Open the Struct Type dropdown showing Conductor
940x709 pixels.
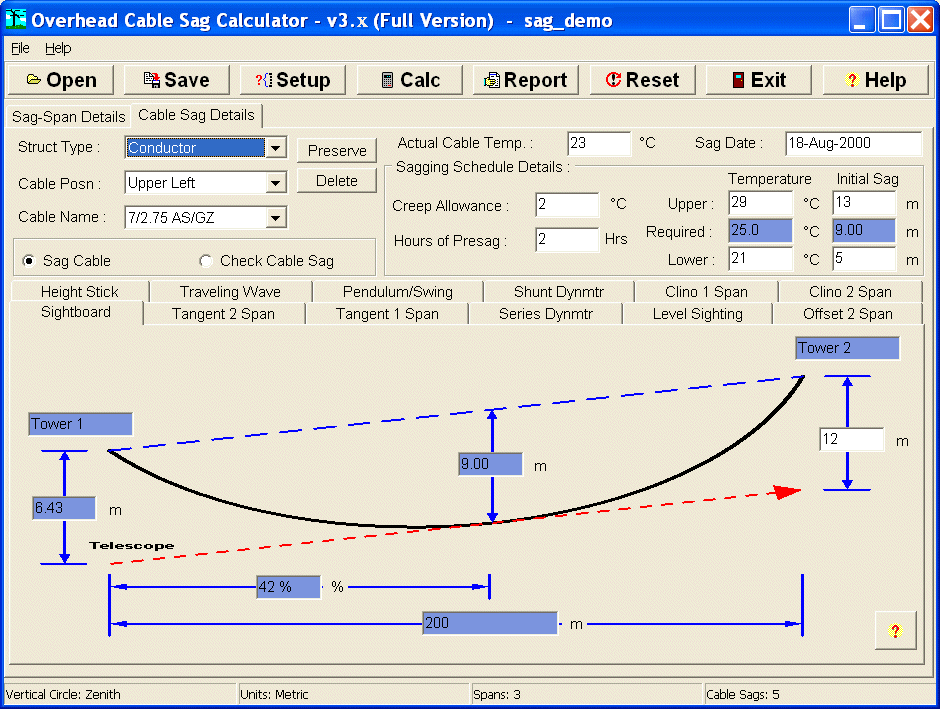point(276,147)
